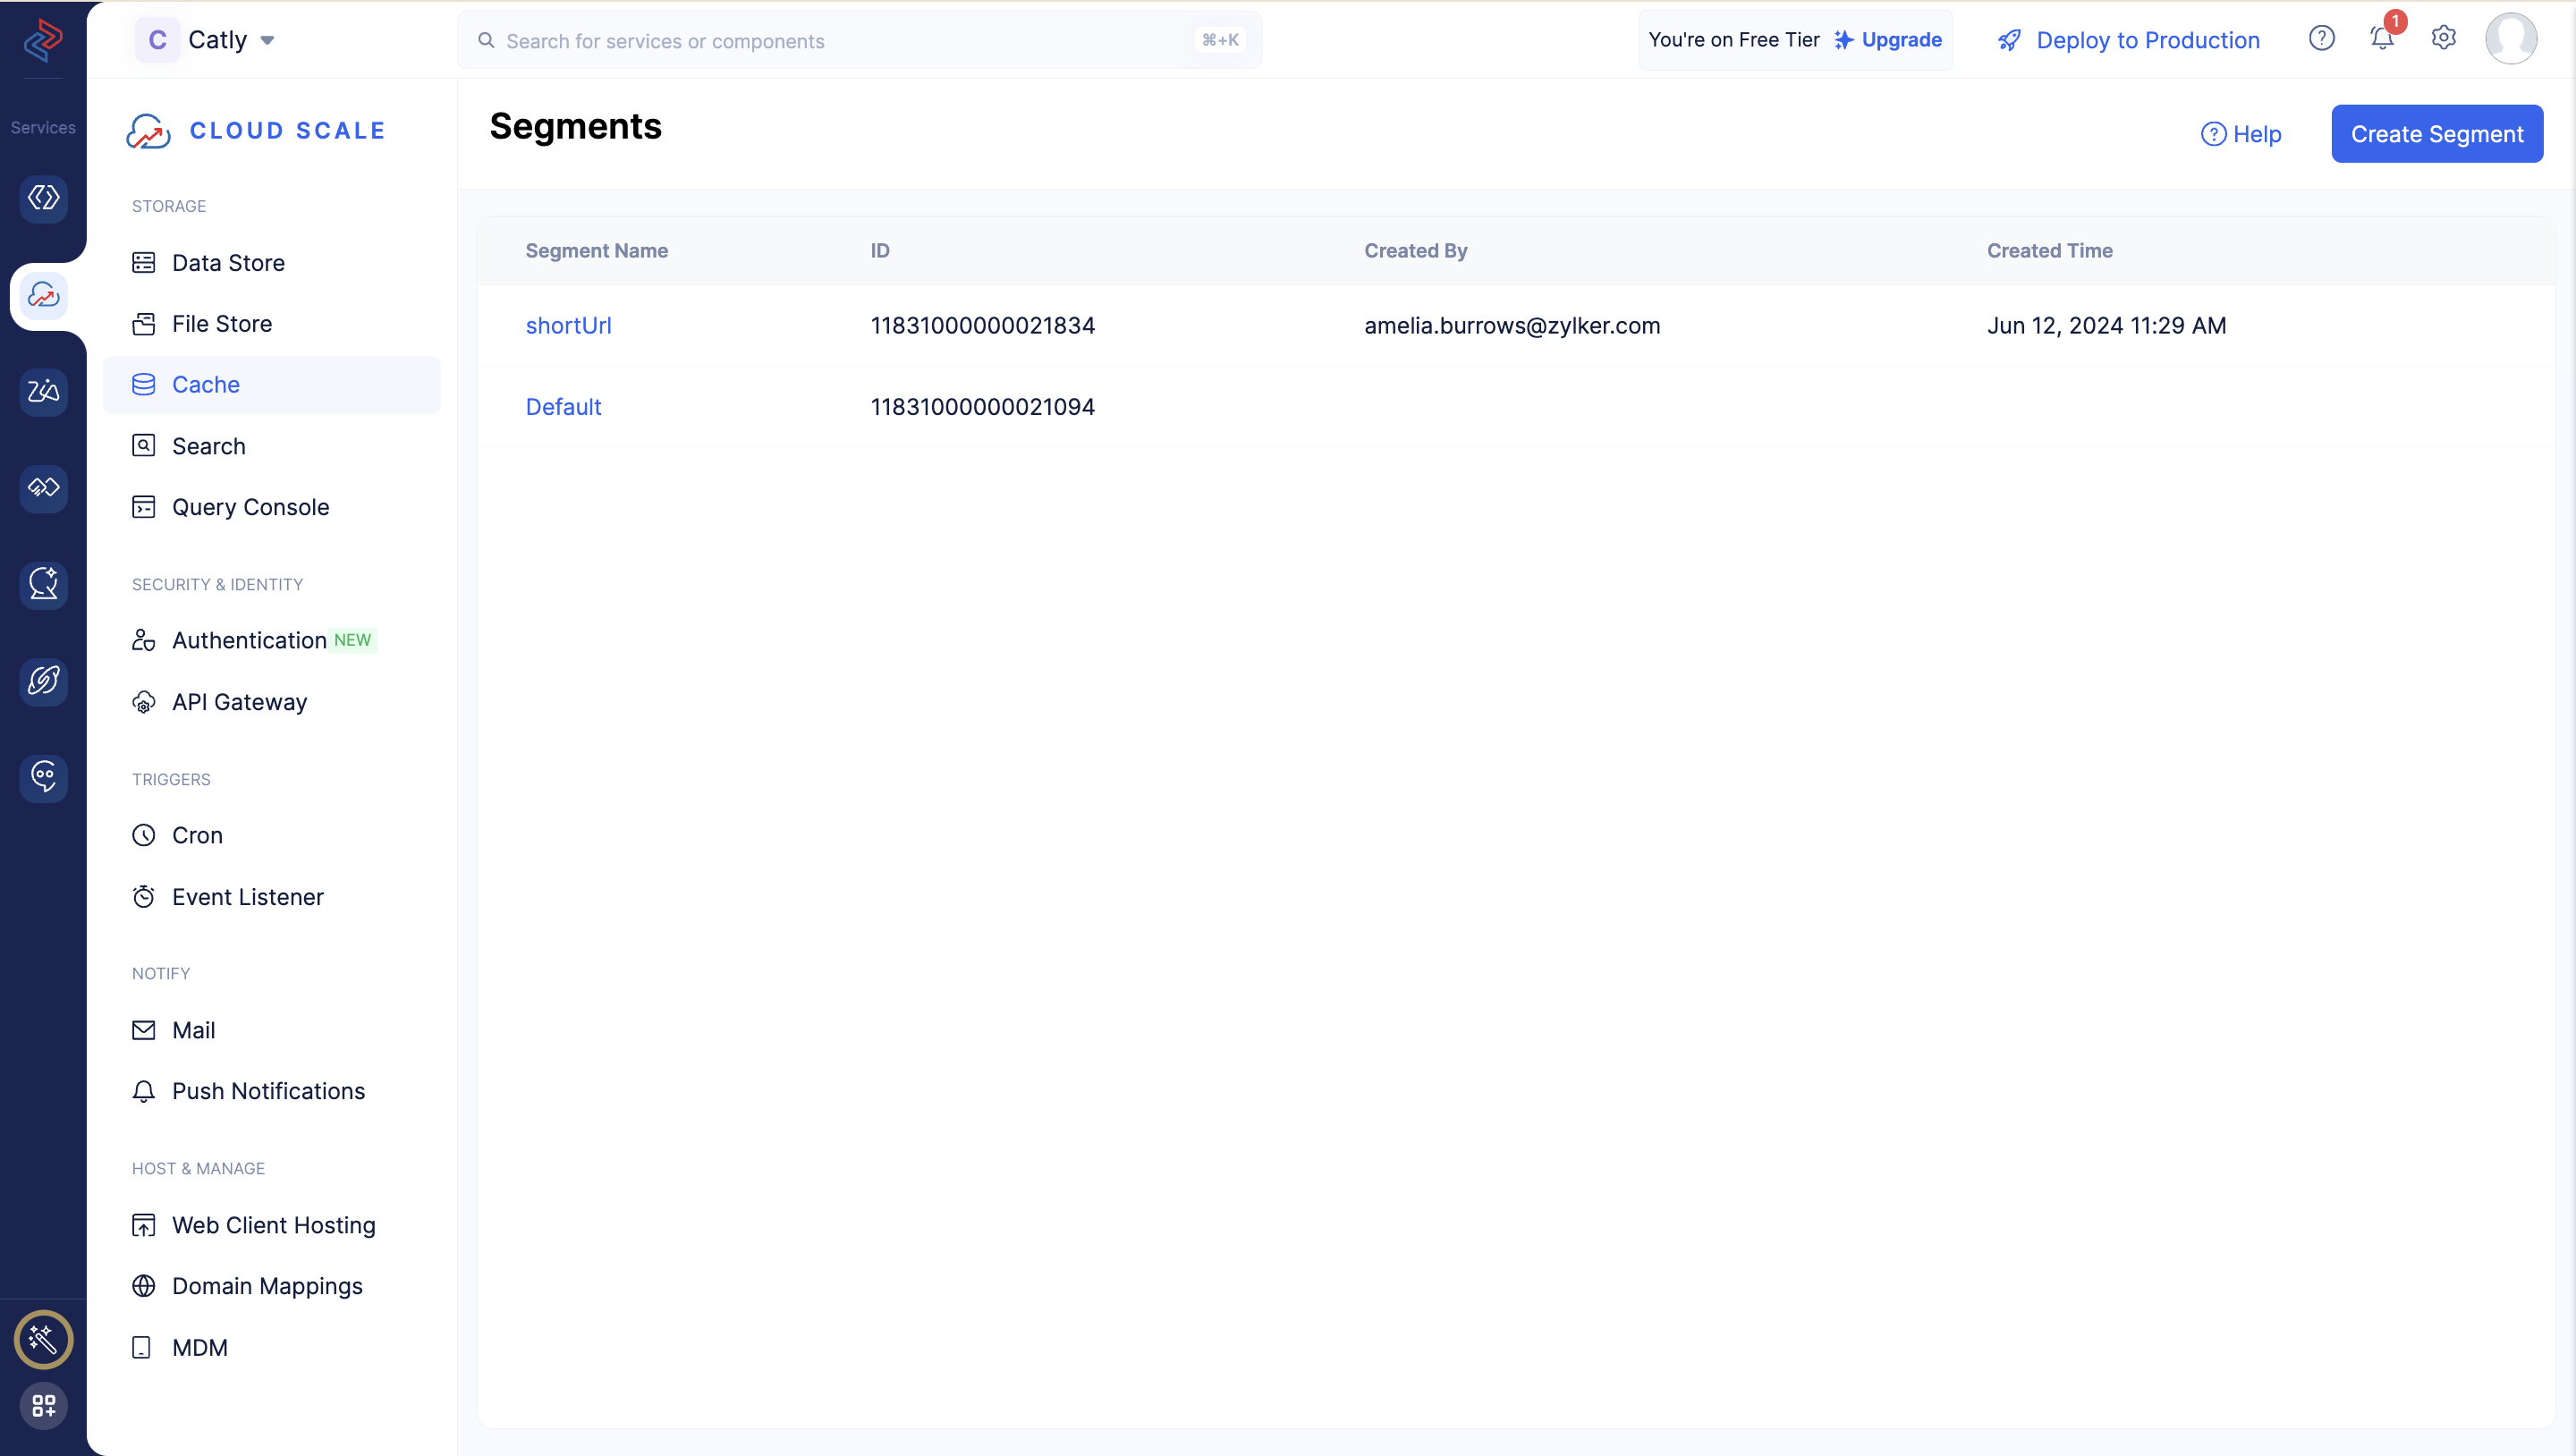Click the Upgrade tier button

click(1900, 39)
